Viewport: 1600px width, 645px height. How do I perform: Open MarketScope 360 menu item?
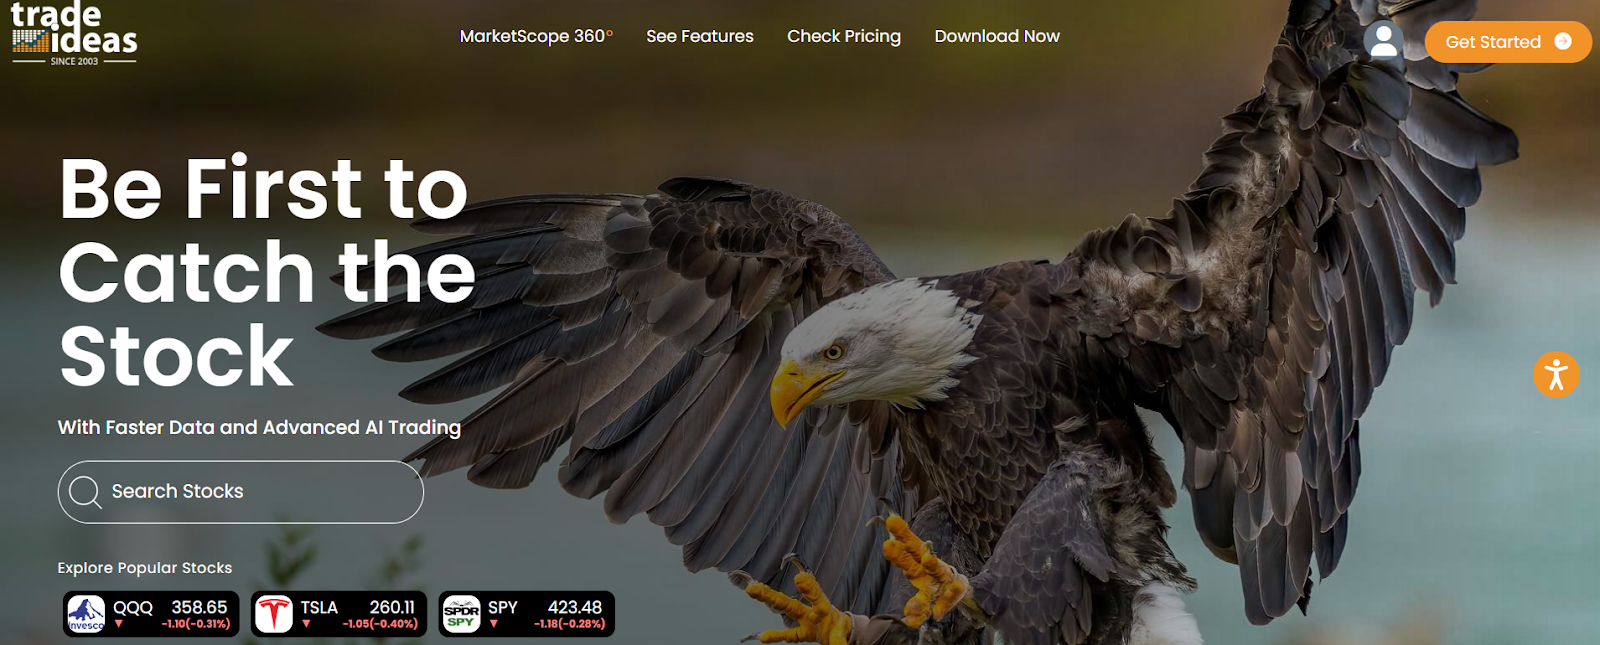[x=536, y=36]
